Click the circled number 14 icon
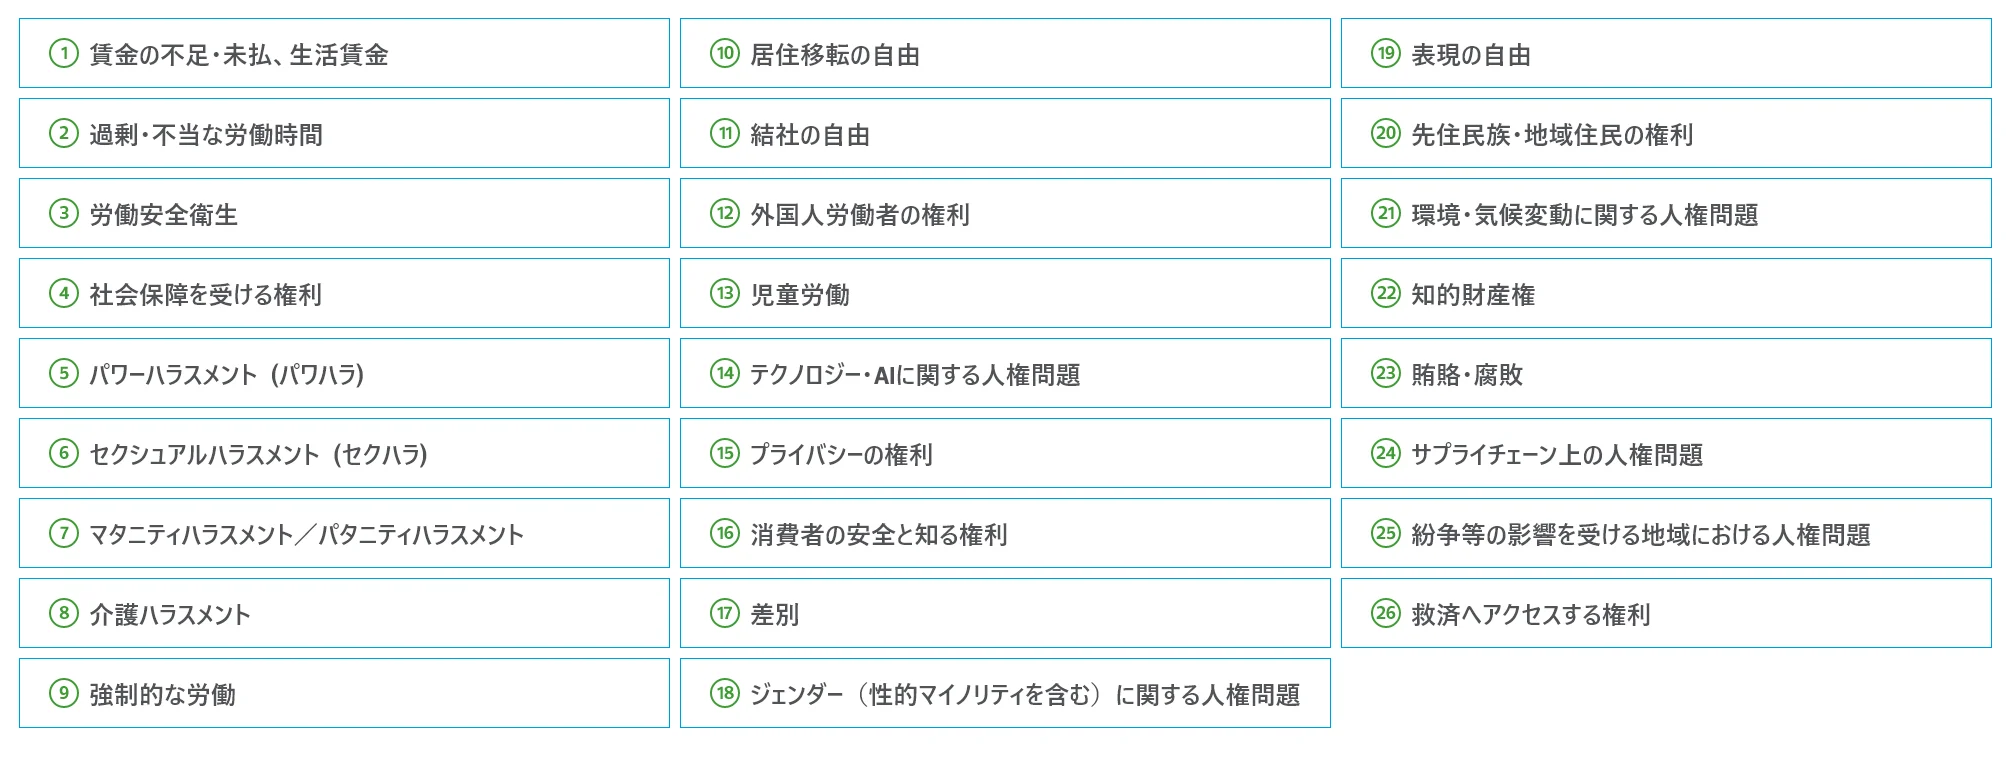This screenshot has width=2006, height=765. pos(725,373)
